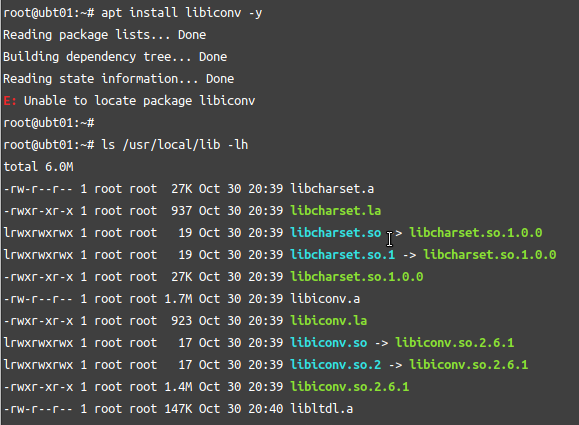
Task: Click the standalone libcharset.so.1.0.0 file entry
Action: click(357, 277)
